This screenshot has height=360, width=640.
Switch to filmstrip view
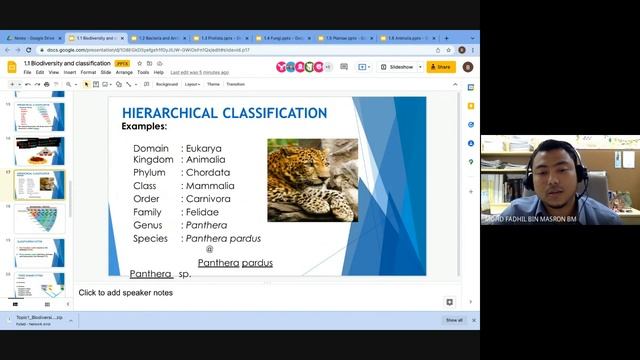(15, 304)
